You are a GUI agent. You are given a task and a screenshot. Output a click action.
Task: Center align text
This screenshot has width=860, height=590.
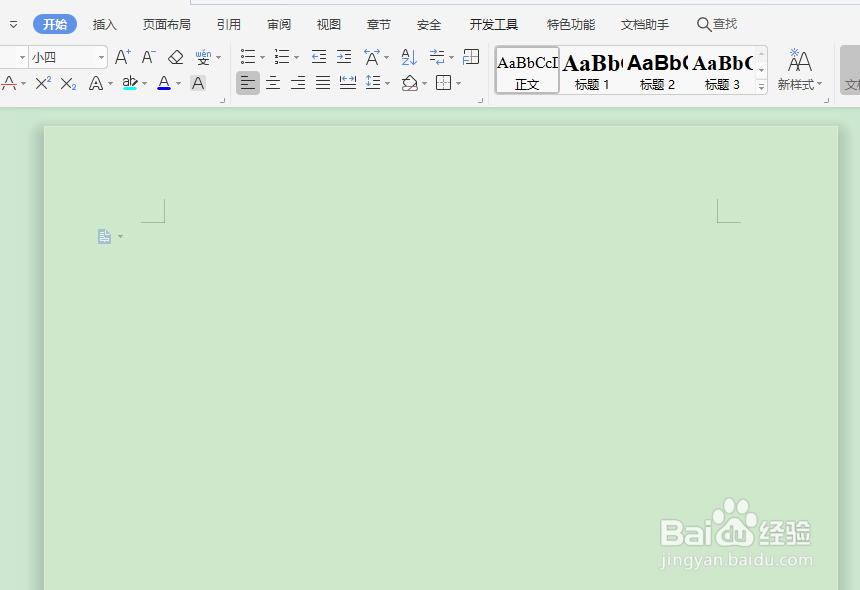[x=273, y=83]
